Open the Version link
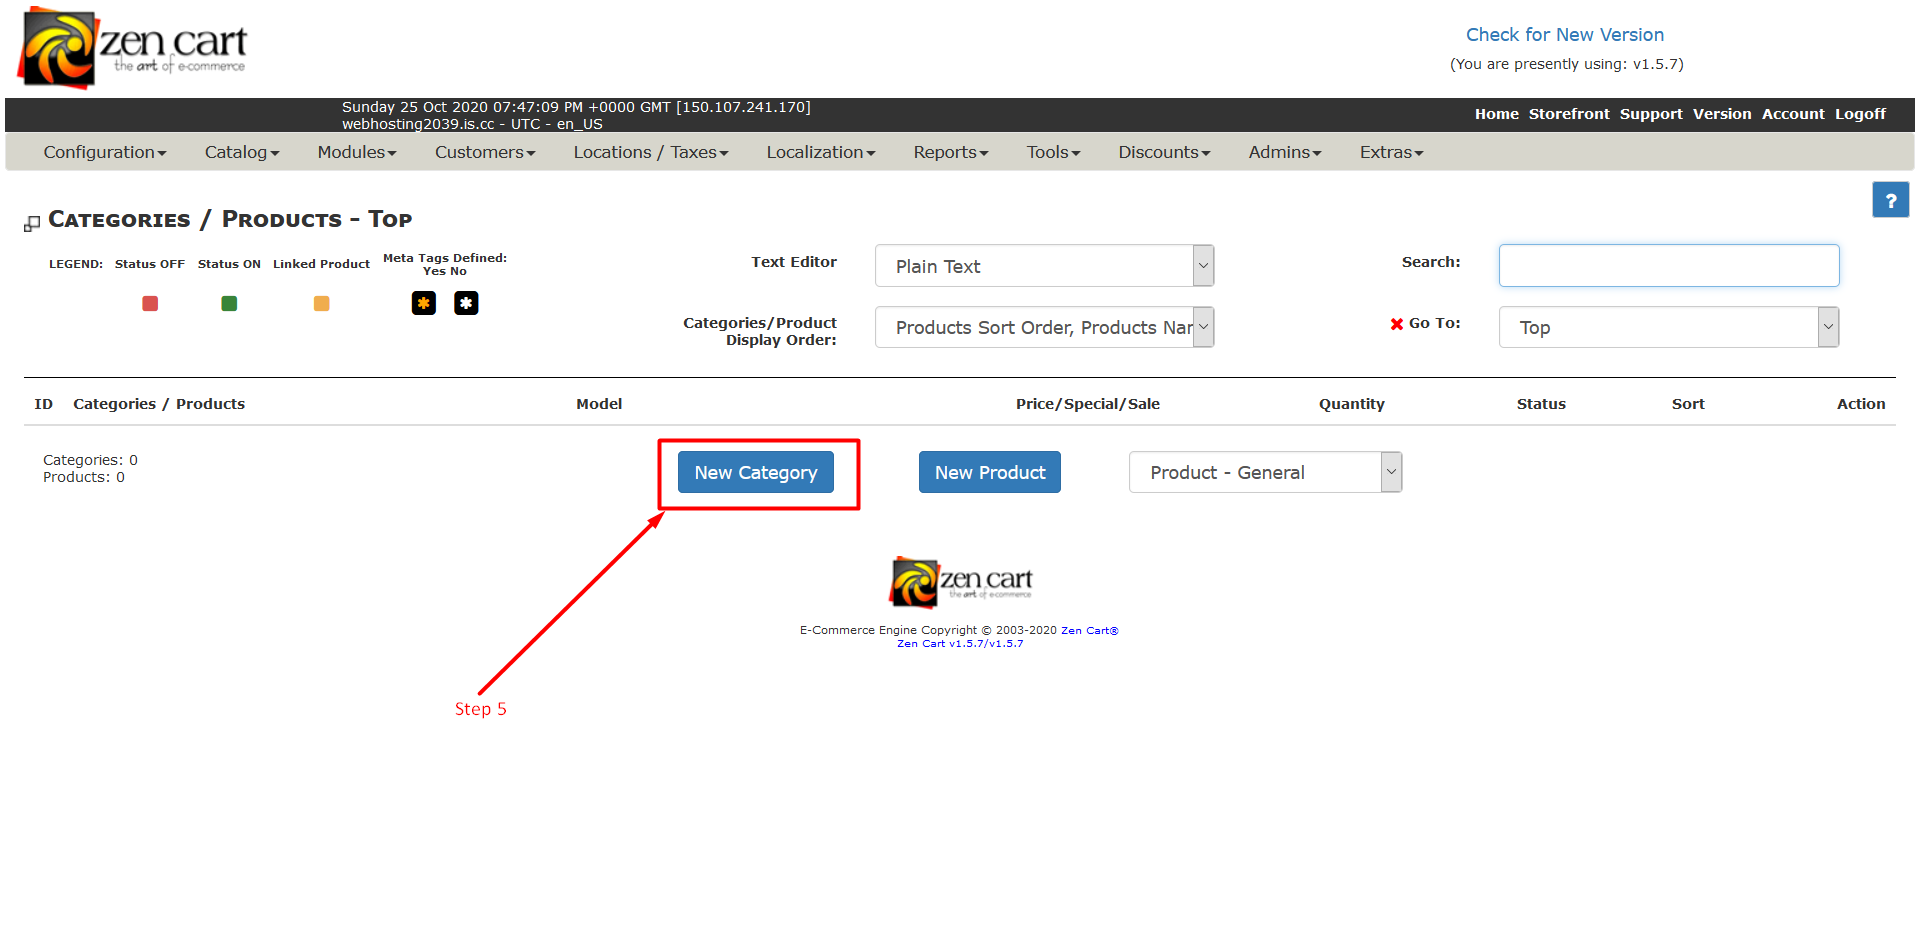This screenshot has width=1917, height=938. click(1722, 114)
